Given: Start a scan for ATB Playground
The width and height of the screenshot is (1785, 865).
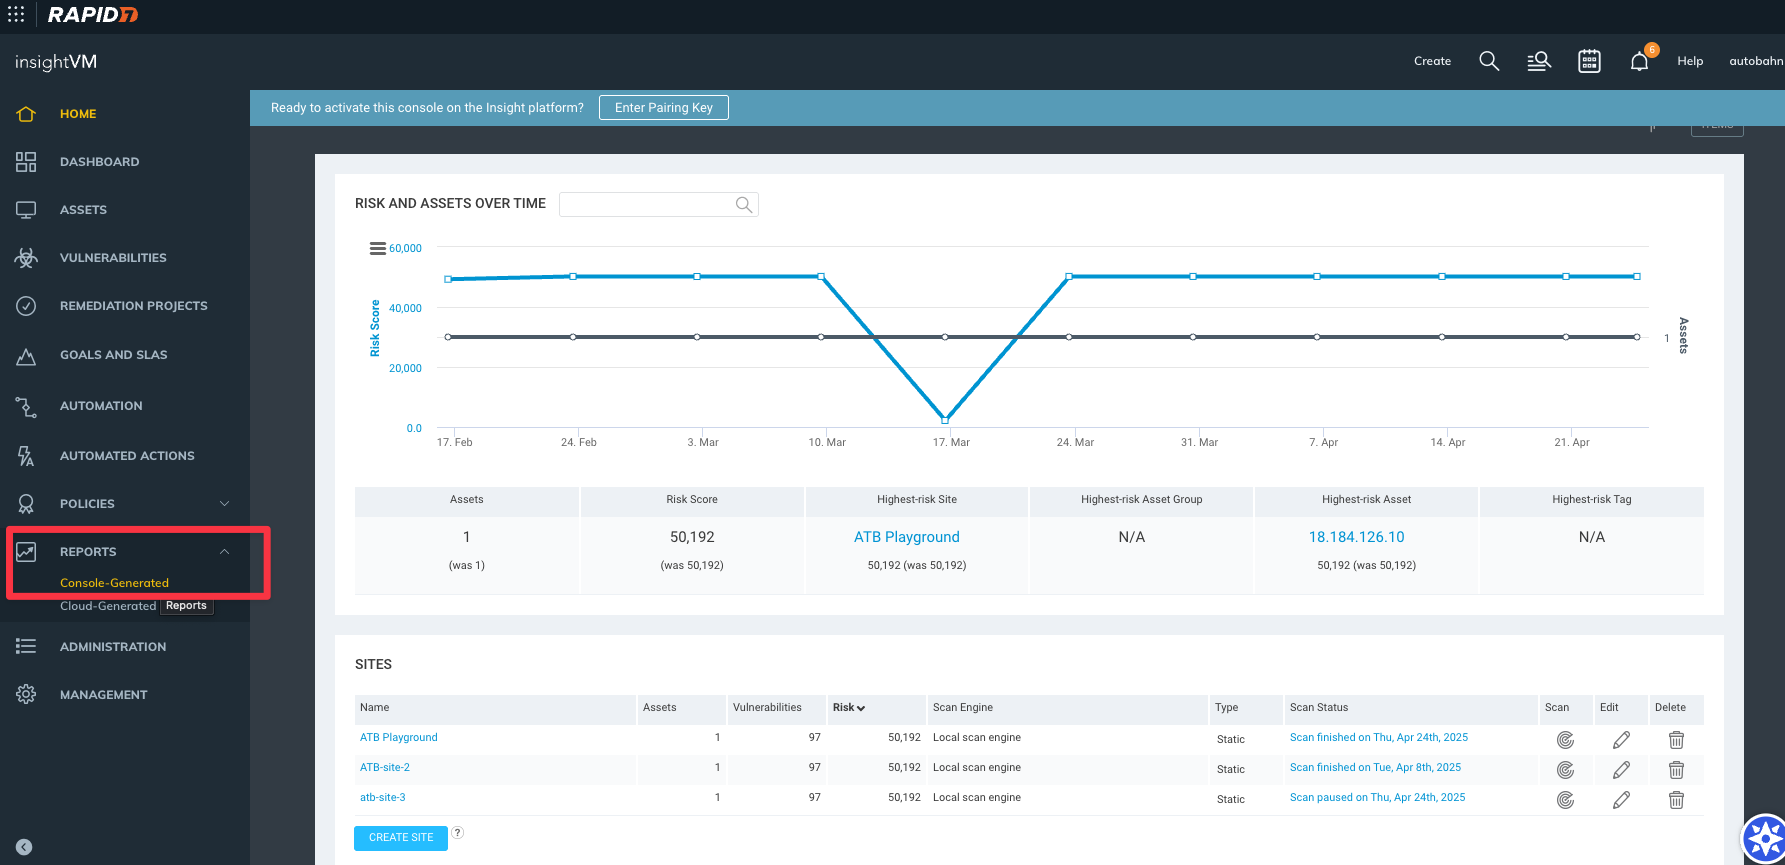Looking at the screenshot, I should click(x=1565, y=740).
